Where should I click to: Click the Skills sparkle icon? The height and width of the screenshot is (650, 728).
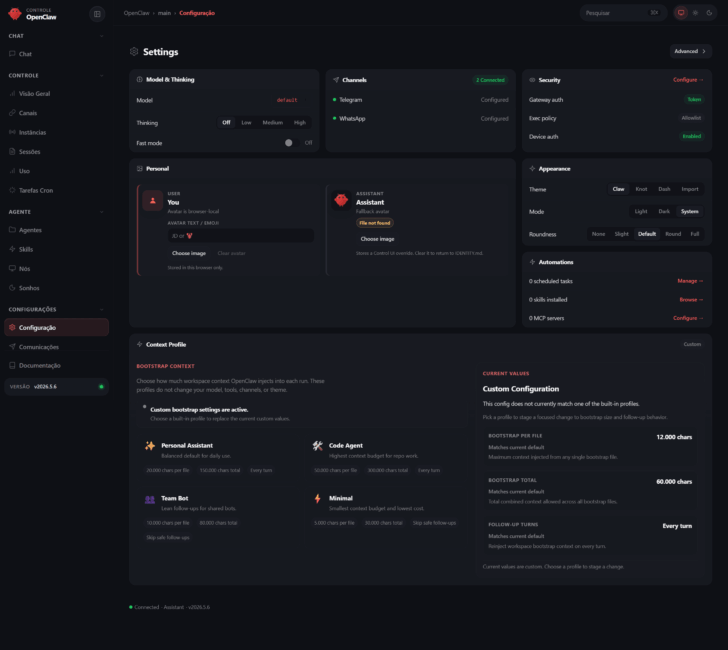pyautogui.click(x=12, y=249)
